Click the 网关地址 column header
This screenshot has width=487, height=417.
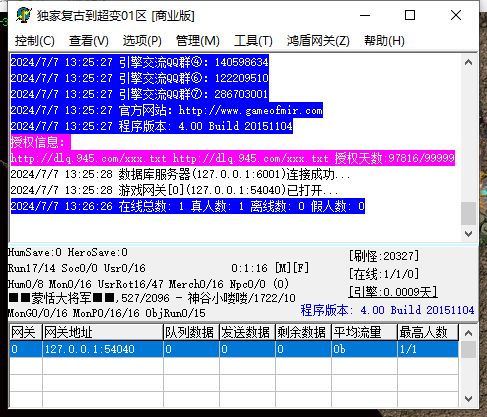(x=103, y=332)
